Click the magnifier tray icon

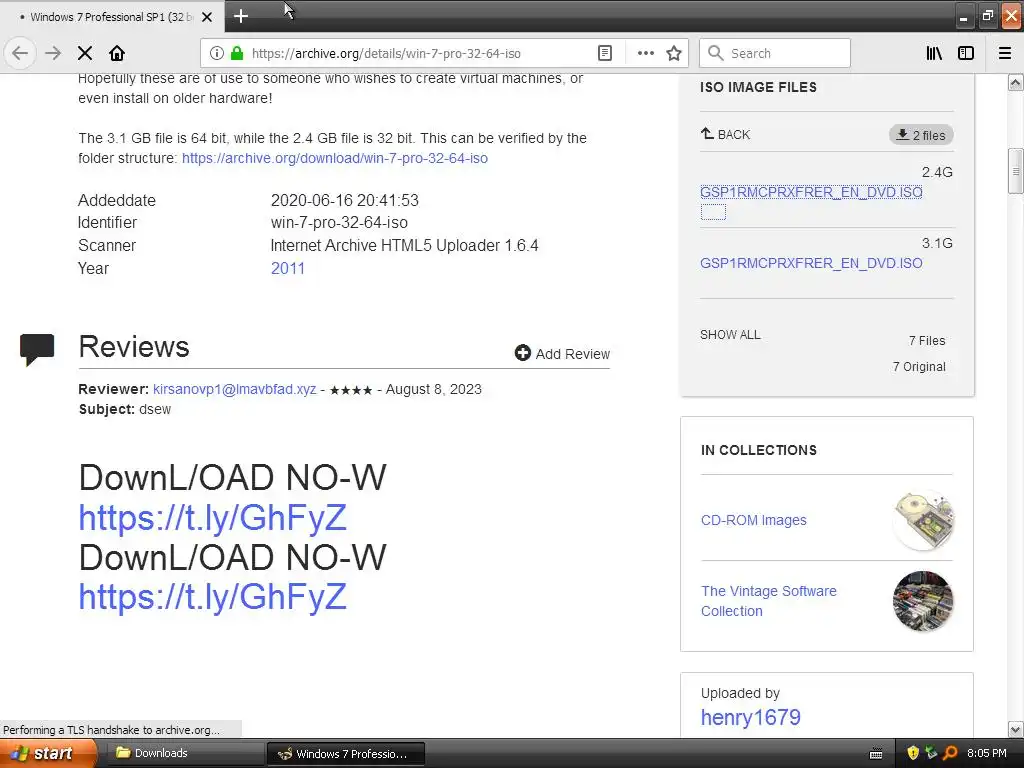[950, 753]
